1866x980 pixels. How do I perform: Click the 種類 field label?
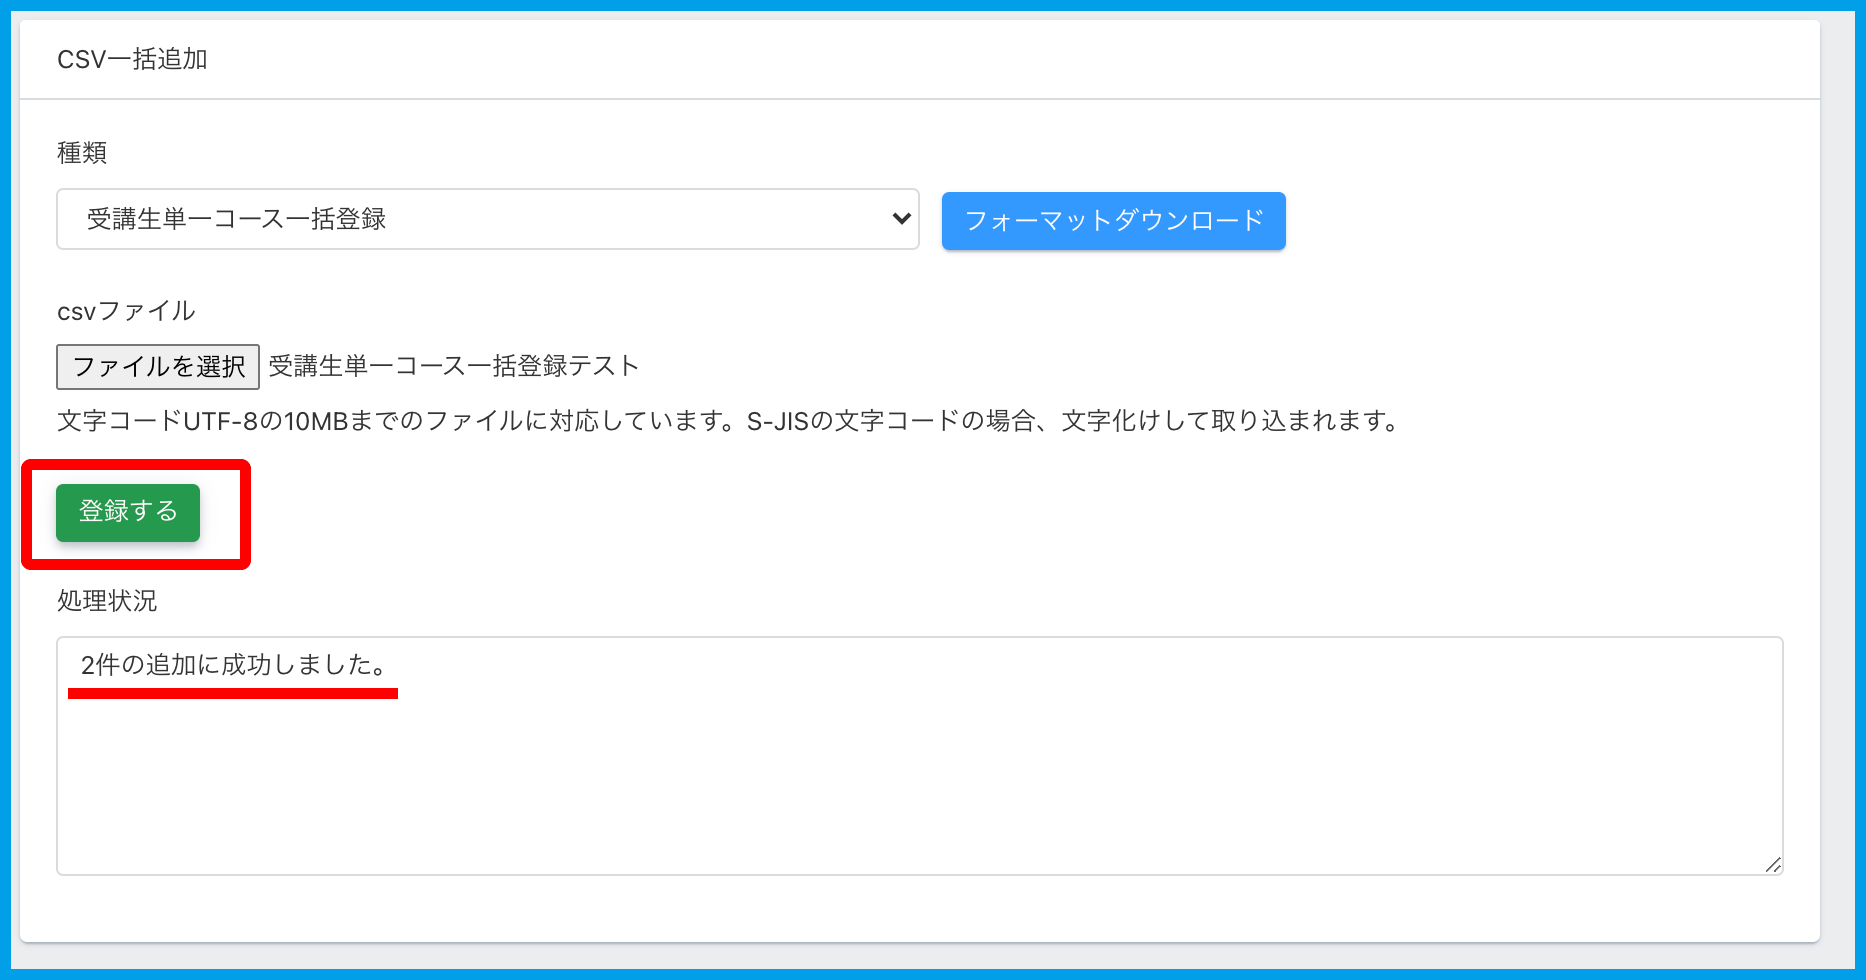[82, 153]
